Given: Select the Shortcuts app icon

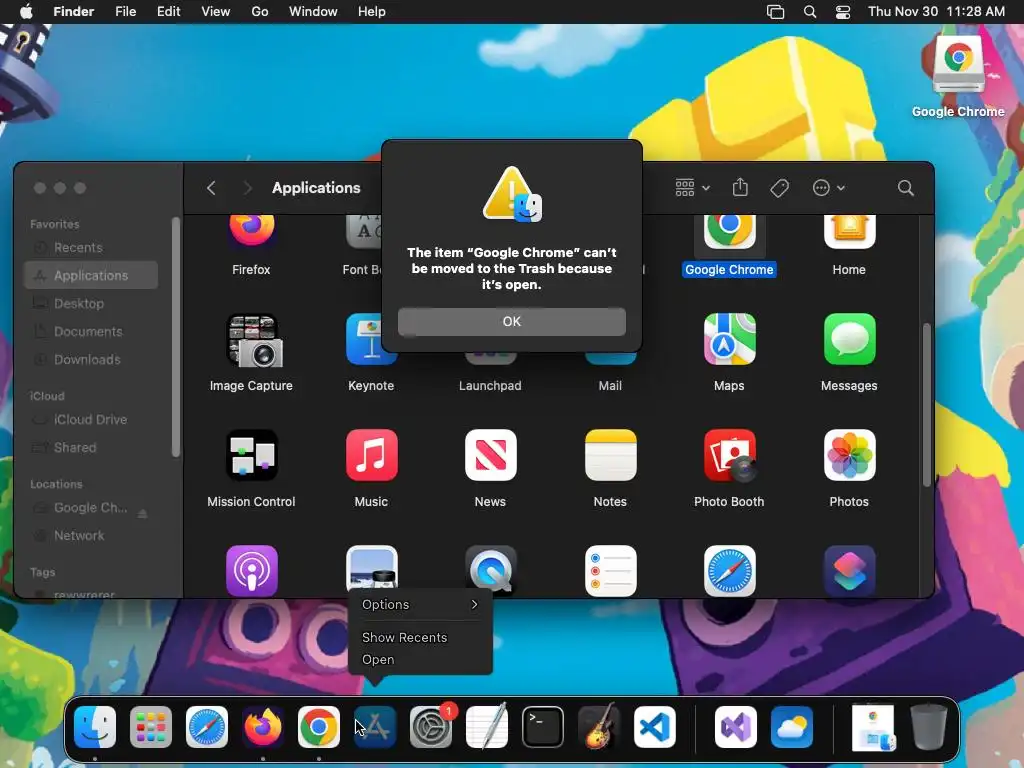Looking at the screenshot, I should (x=849, y=571).
